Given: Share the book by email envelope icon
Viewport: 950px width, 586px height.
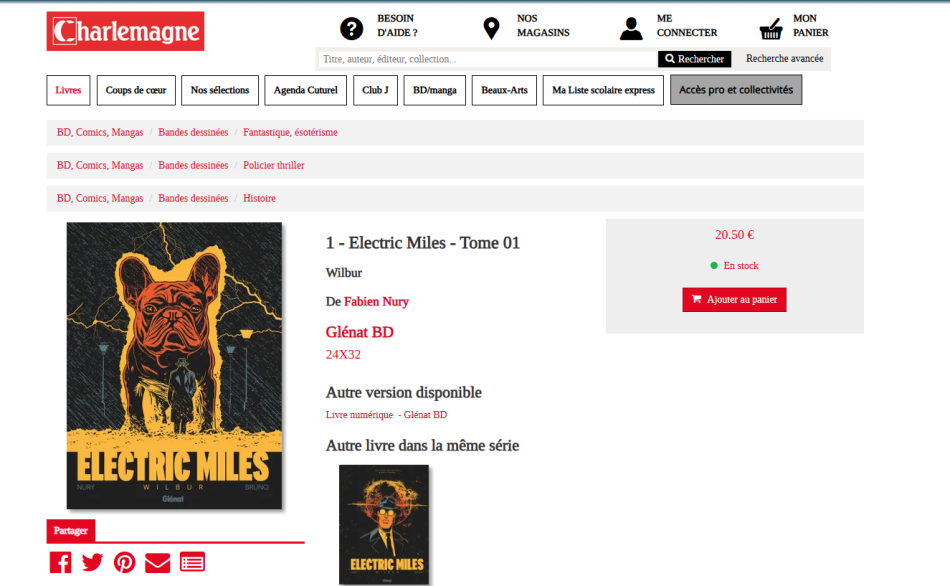Looking at the screenshot, I should pyautogui.click(x=158, y=562).
